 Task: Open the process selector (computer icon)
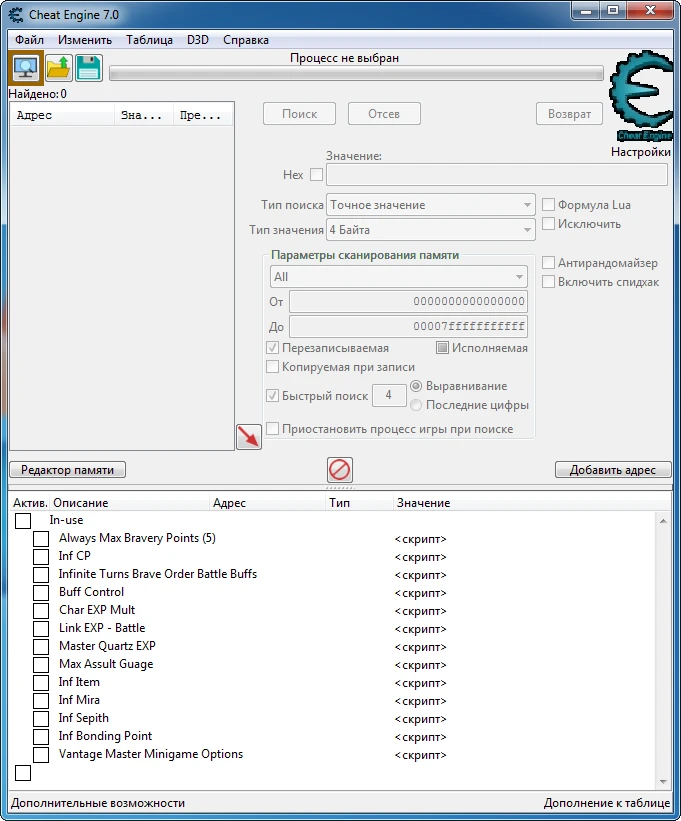26,68
